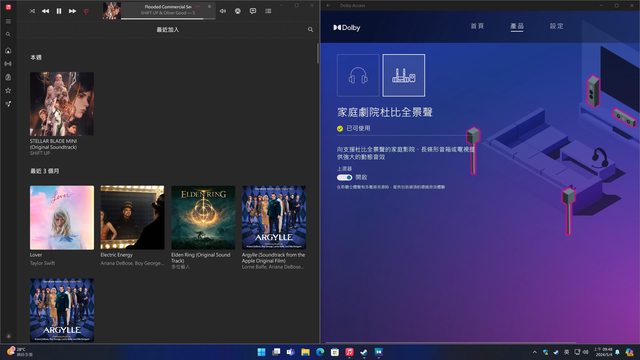Click the search icon beside 最近加入
640x360 pixels.
pos(311,29)
